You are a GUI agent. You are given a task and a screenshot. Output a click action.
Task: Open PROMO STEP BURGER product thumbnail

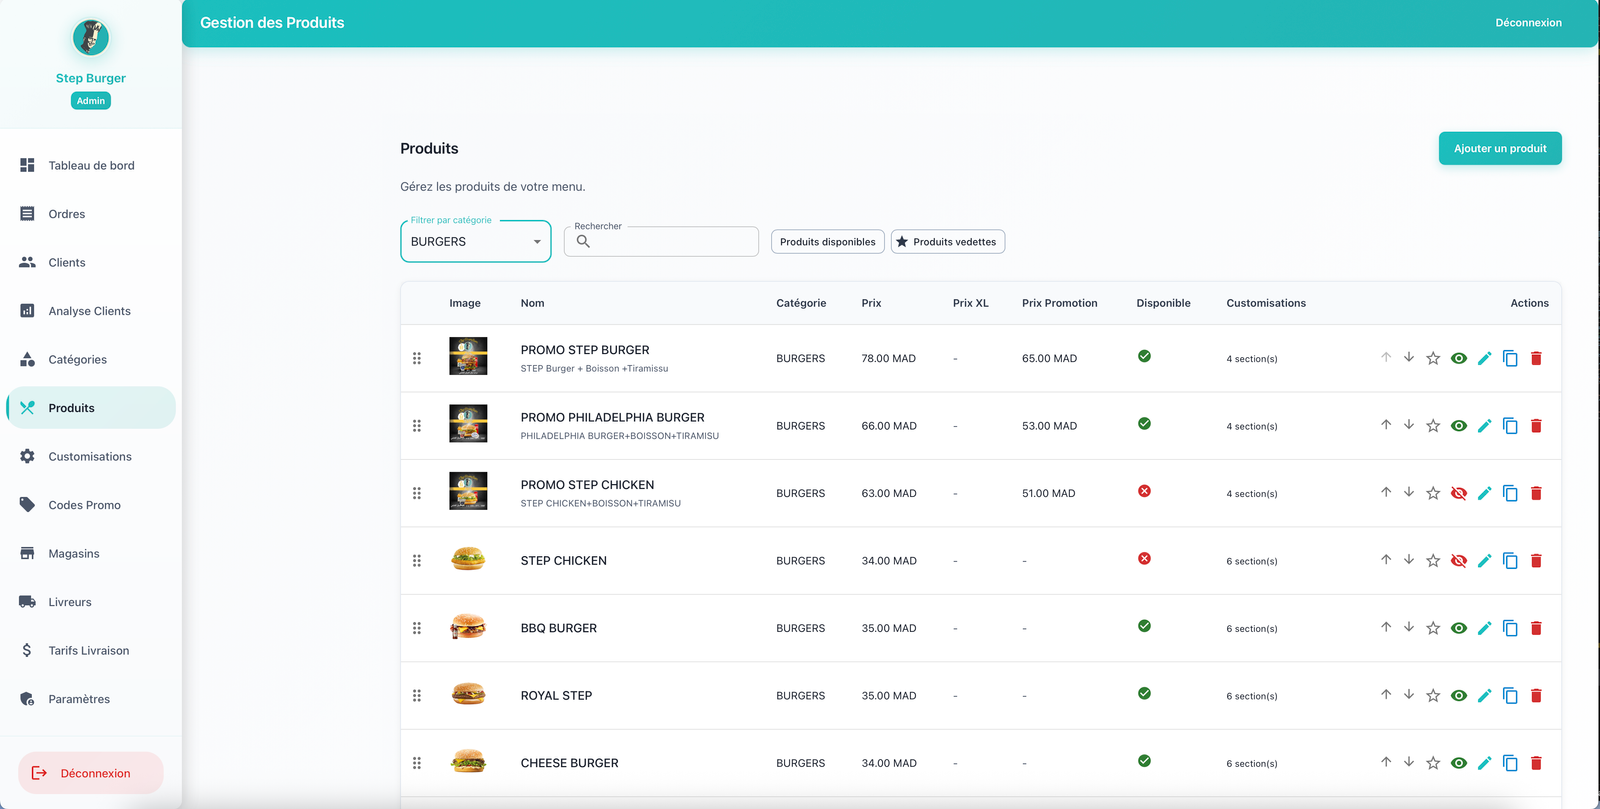[468, 356]
